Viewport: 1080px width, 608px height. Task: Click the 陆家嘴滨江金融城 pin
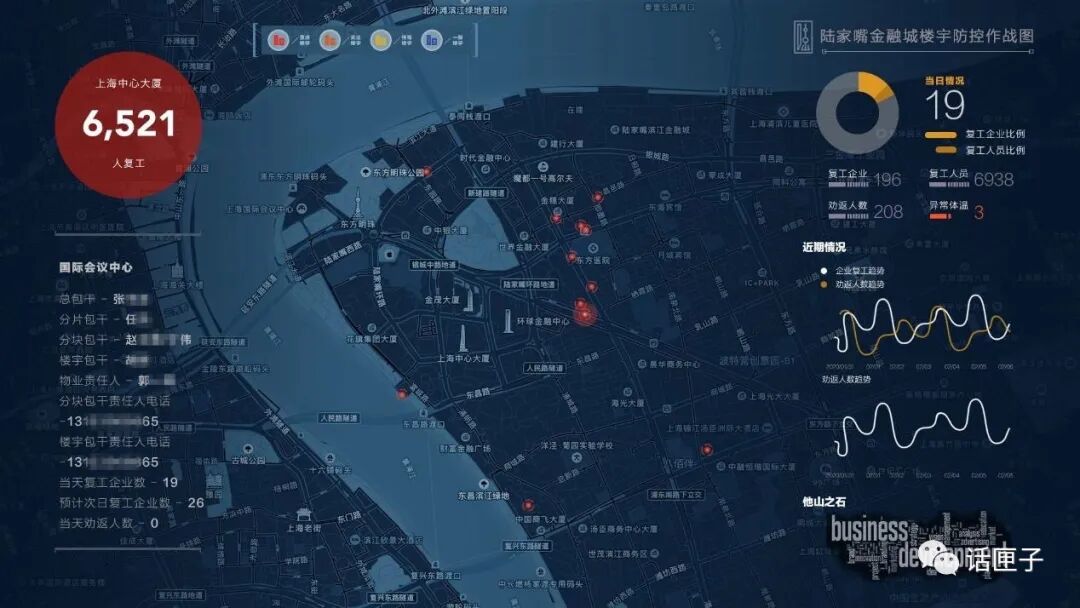point(614,129)
